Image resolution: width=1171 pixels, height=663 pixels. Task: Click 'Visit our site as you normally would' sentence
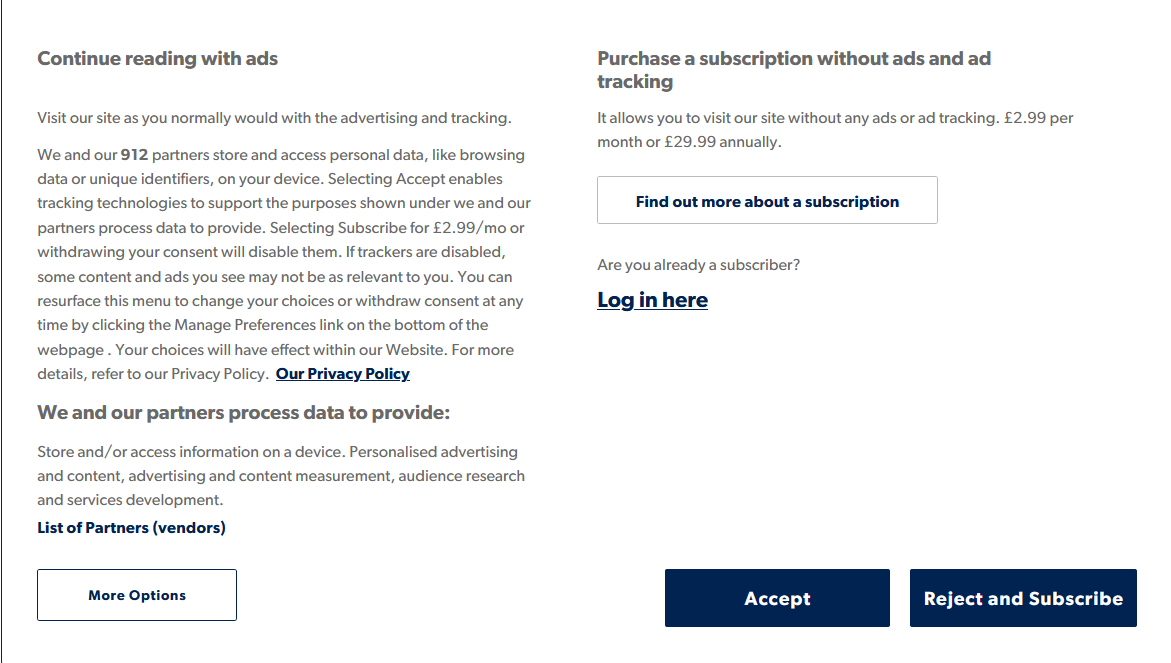pos(273,118)
